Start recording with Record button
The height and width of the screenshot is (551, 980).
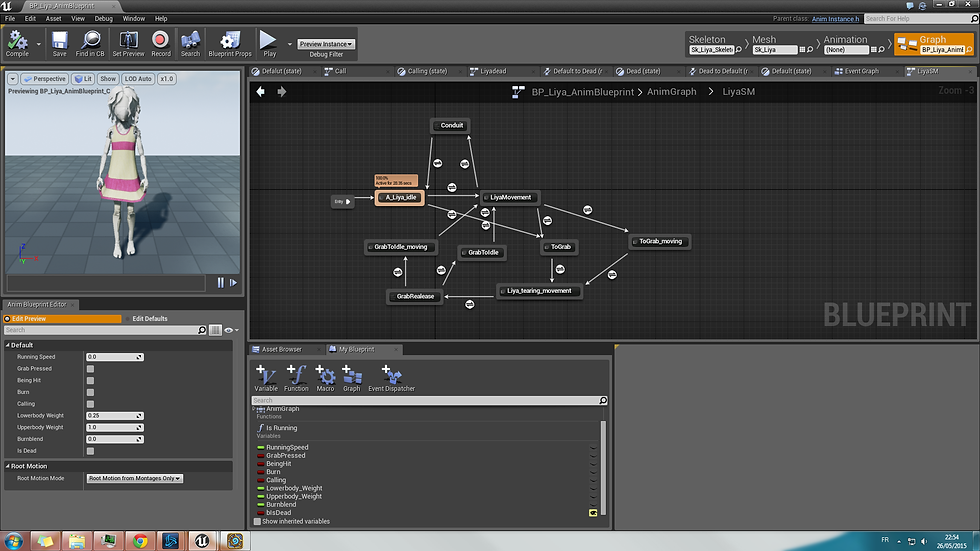(x=161, y=43)
